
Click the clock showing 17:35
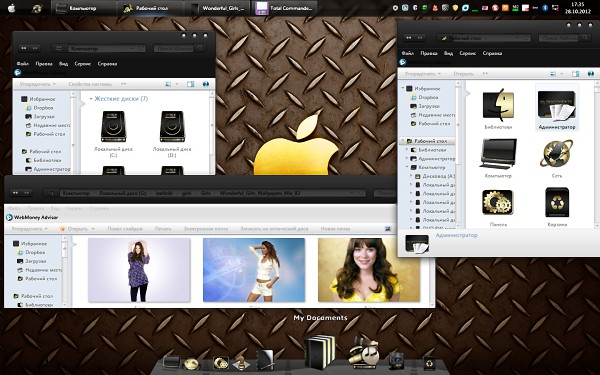577,8
